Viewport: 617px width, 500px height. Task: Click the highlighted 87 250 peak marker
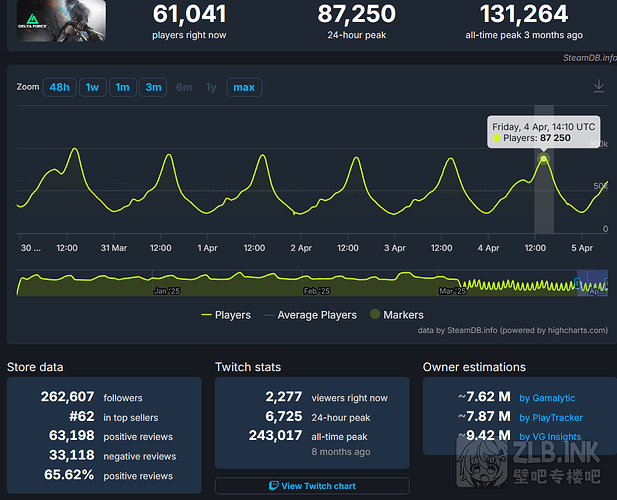coord(543,159)
